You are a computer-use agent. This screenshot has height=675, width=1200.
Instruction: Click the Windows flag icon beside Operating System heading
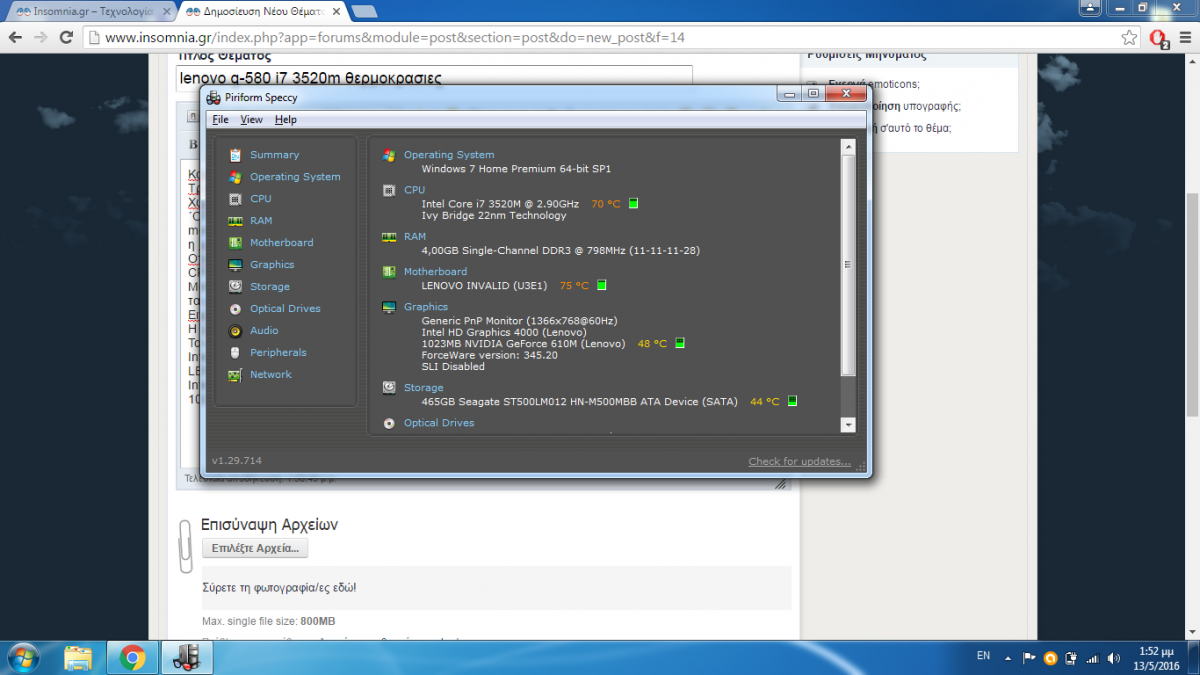(389, 155)
